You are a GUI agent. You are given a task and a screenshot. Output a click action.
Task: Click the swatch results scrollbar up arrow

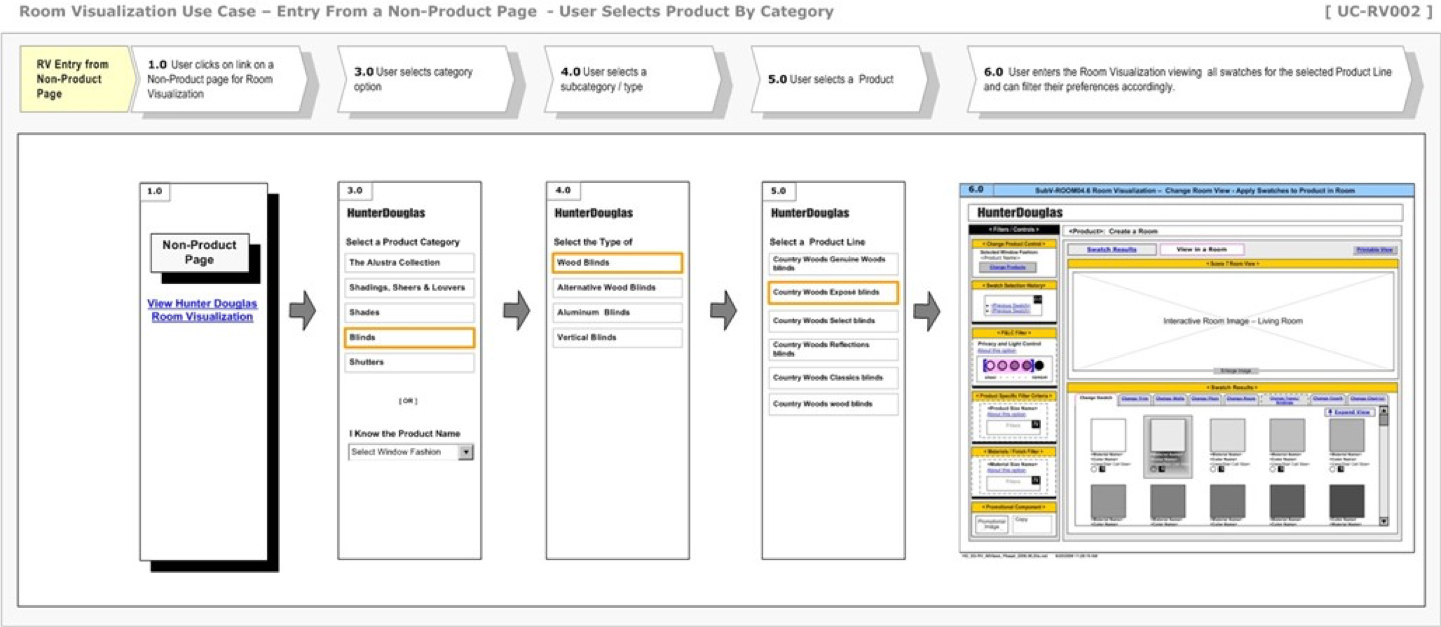pyautogui.click(x=1383, y=413)
